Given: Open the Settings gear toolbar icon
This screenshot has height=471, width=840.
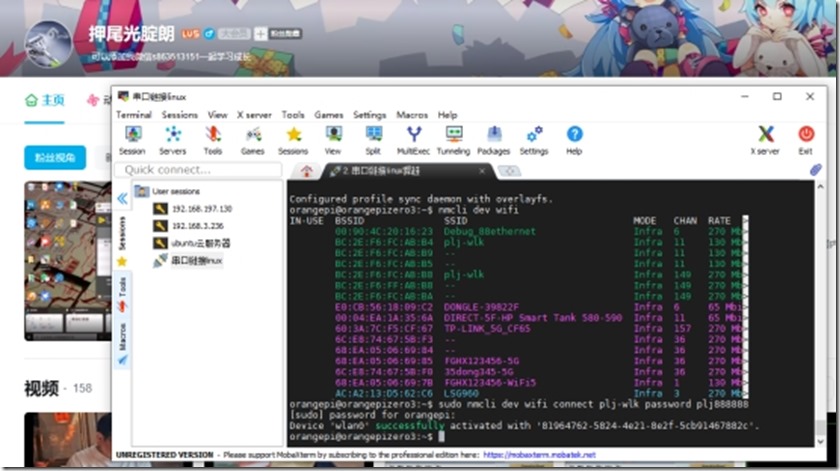Looking at the screenshot, I should pyautogui.click(x=534, y=140).
